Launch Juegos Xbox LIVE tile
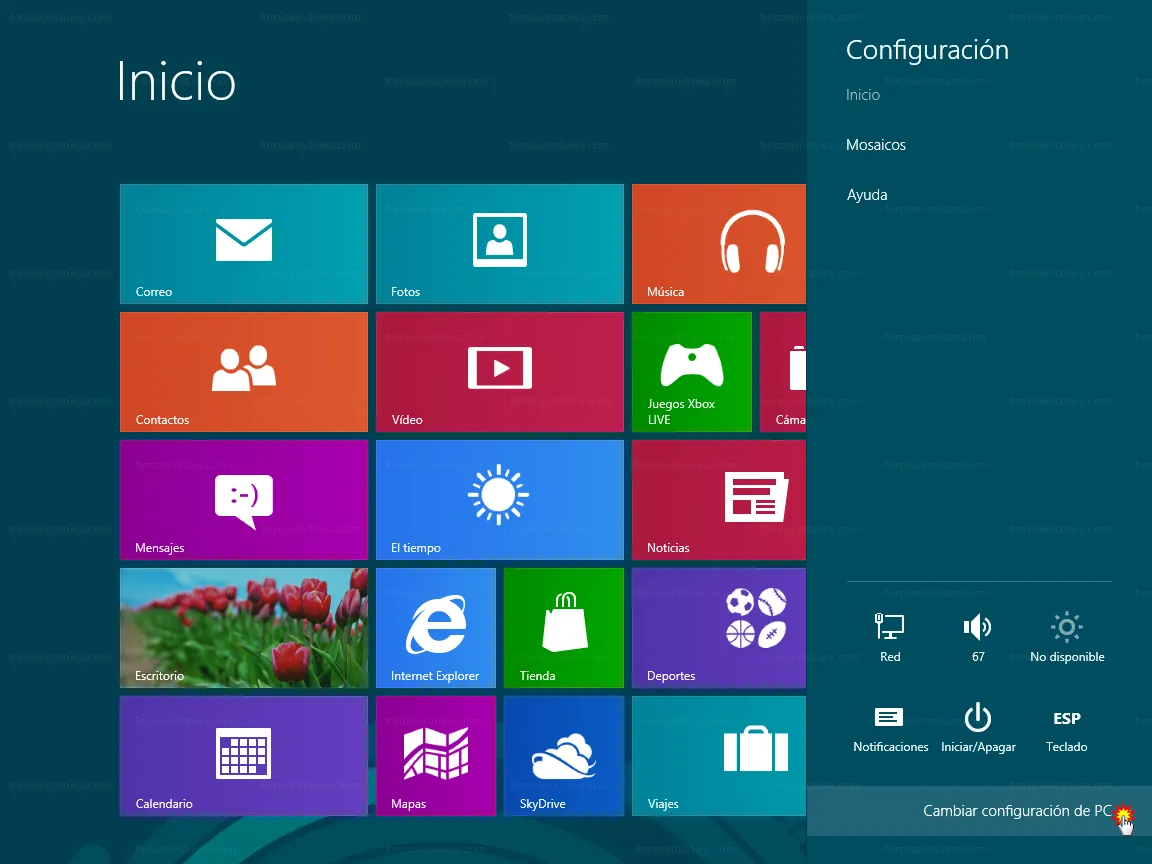The image size is (1152, 864). (692, 372)
